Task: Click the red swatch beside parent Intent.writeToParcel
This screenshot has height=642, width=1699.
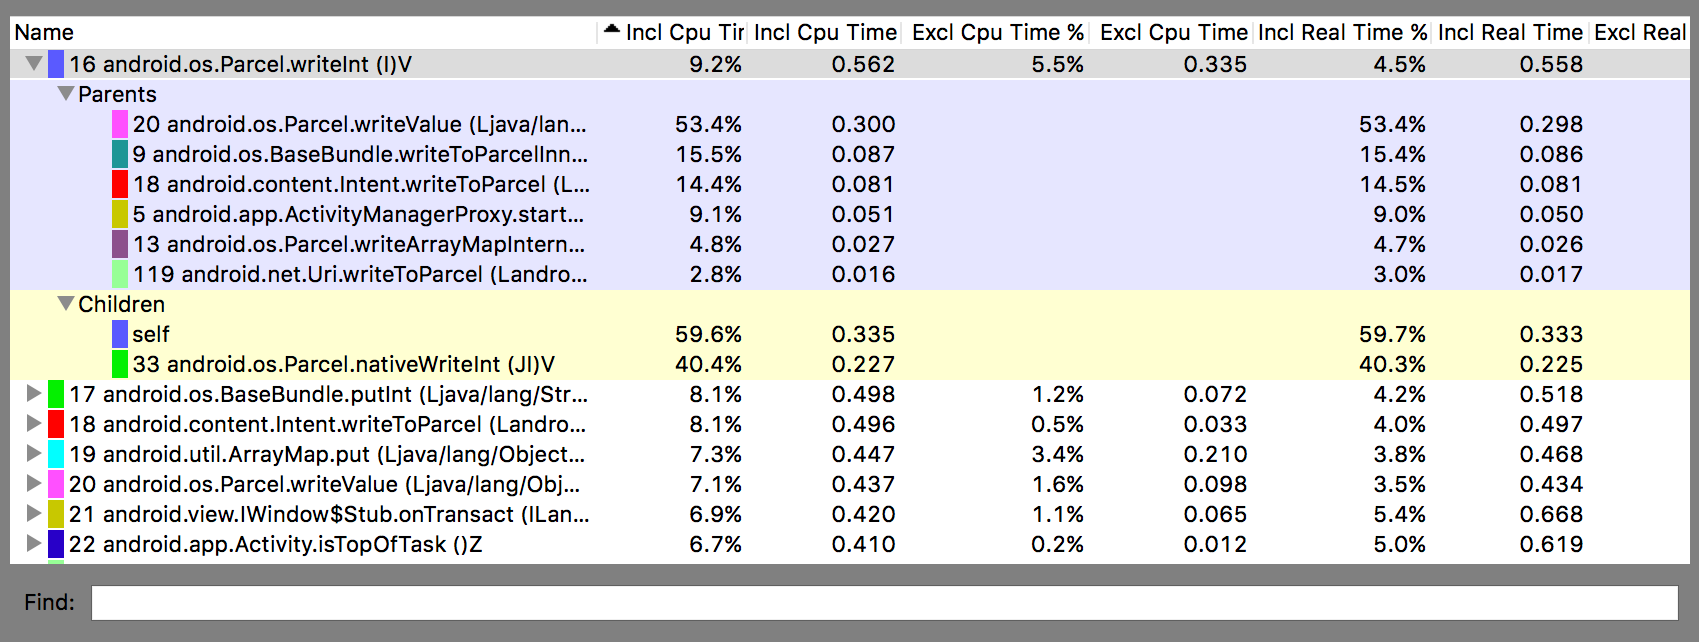Action: [120, 184]
